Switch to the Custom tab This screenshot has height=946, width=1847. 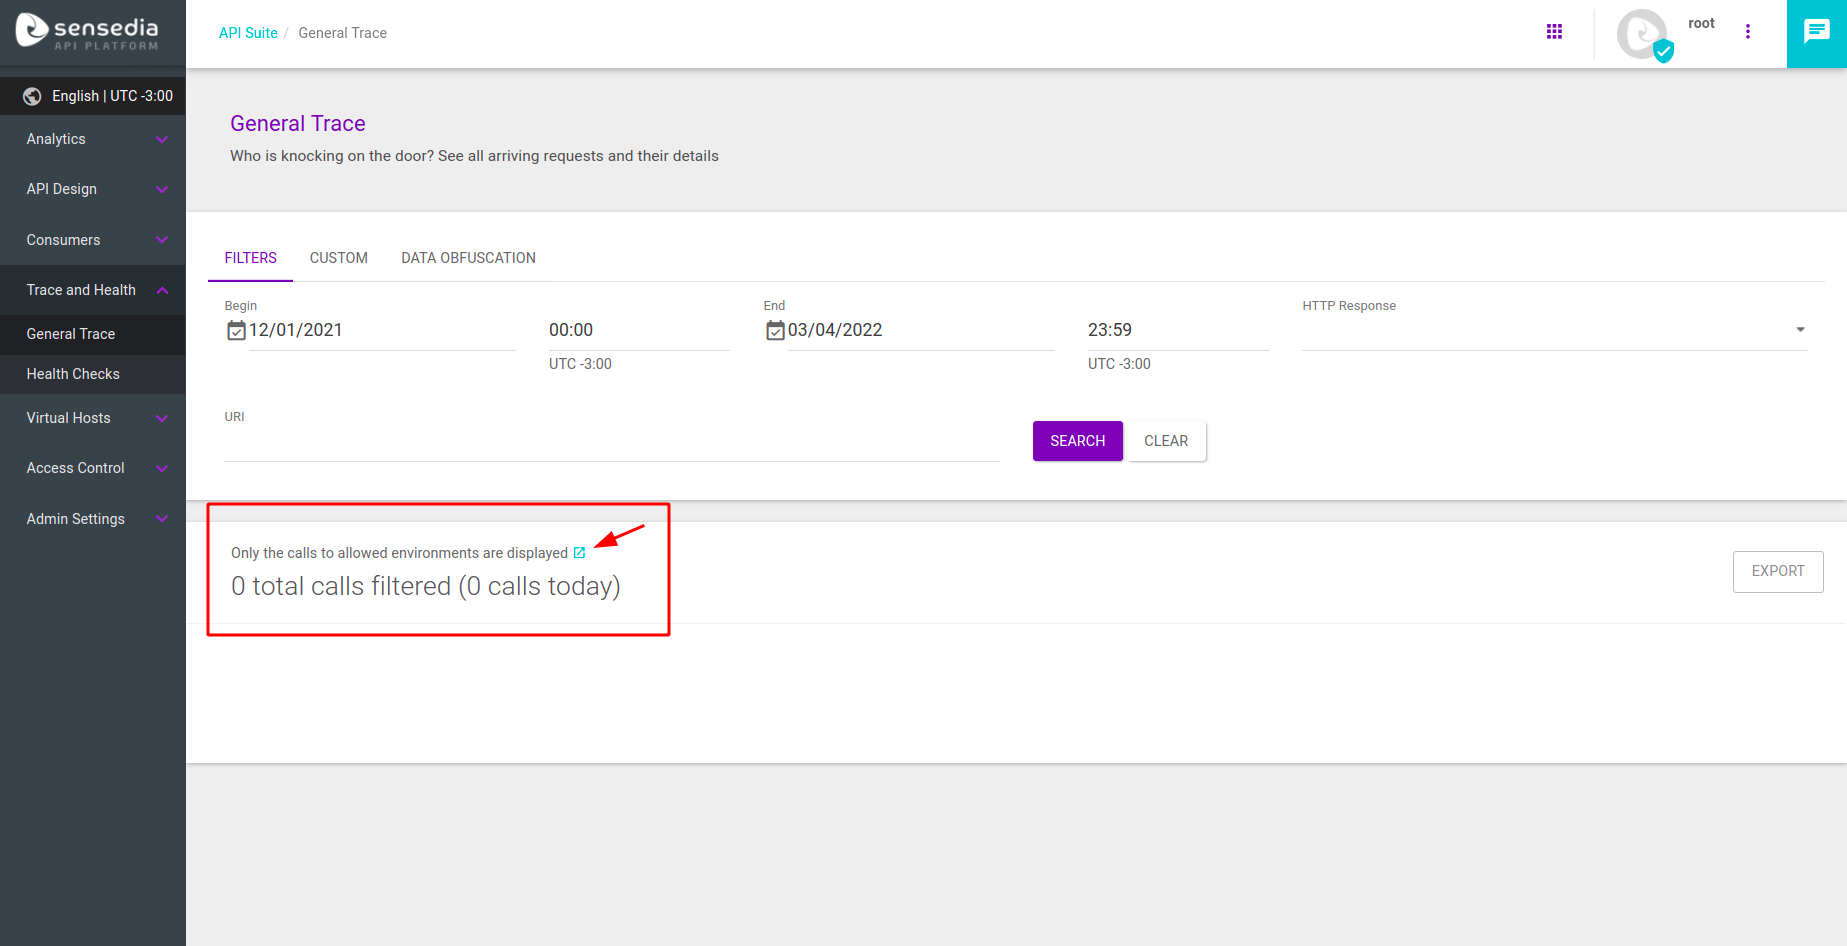338,258
